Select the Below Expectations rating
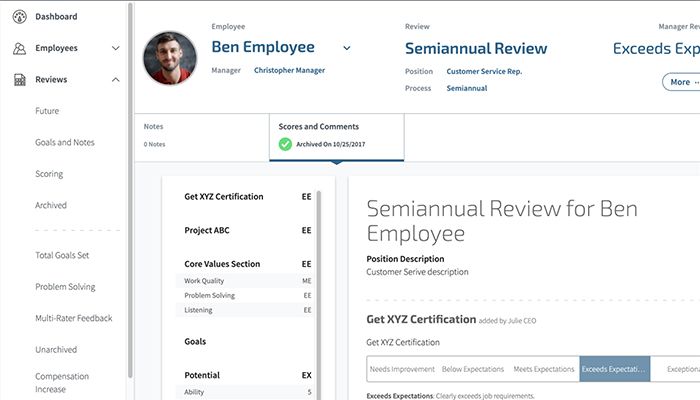The image size is (700, 400). [x=472, y=369]
